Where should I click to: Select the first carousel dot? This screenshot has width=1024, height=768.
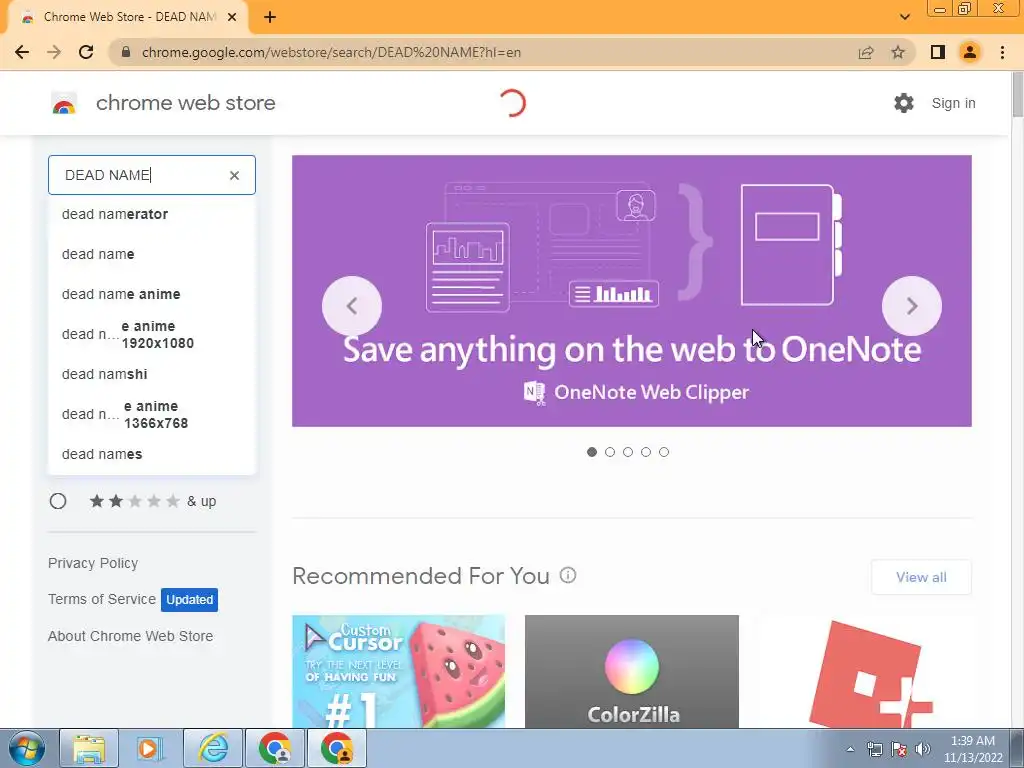tap(592, 452)
